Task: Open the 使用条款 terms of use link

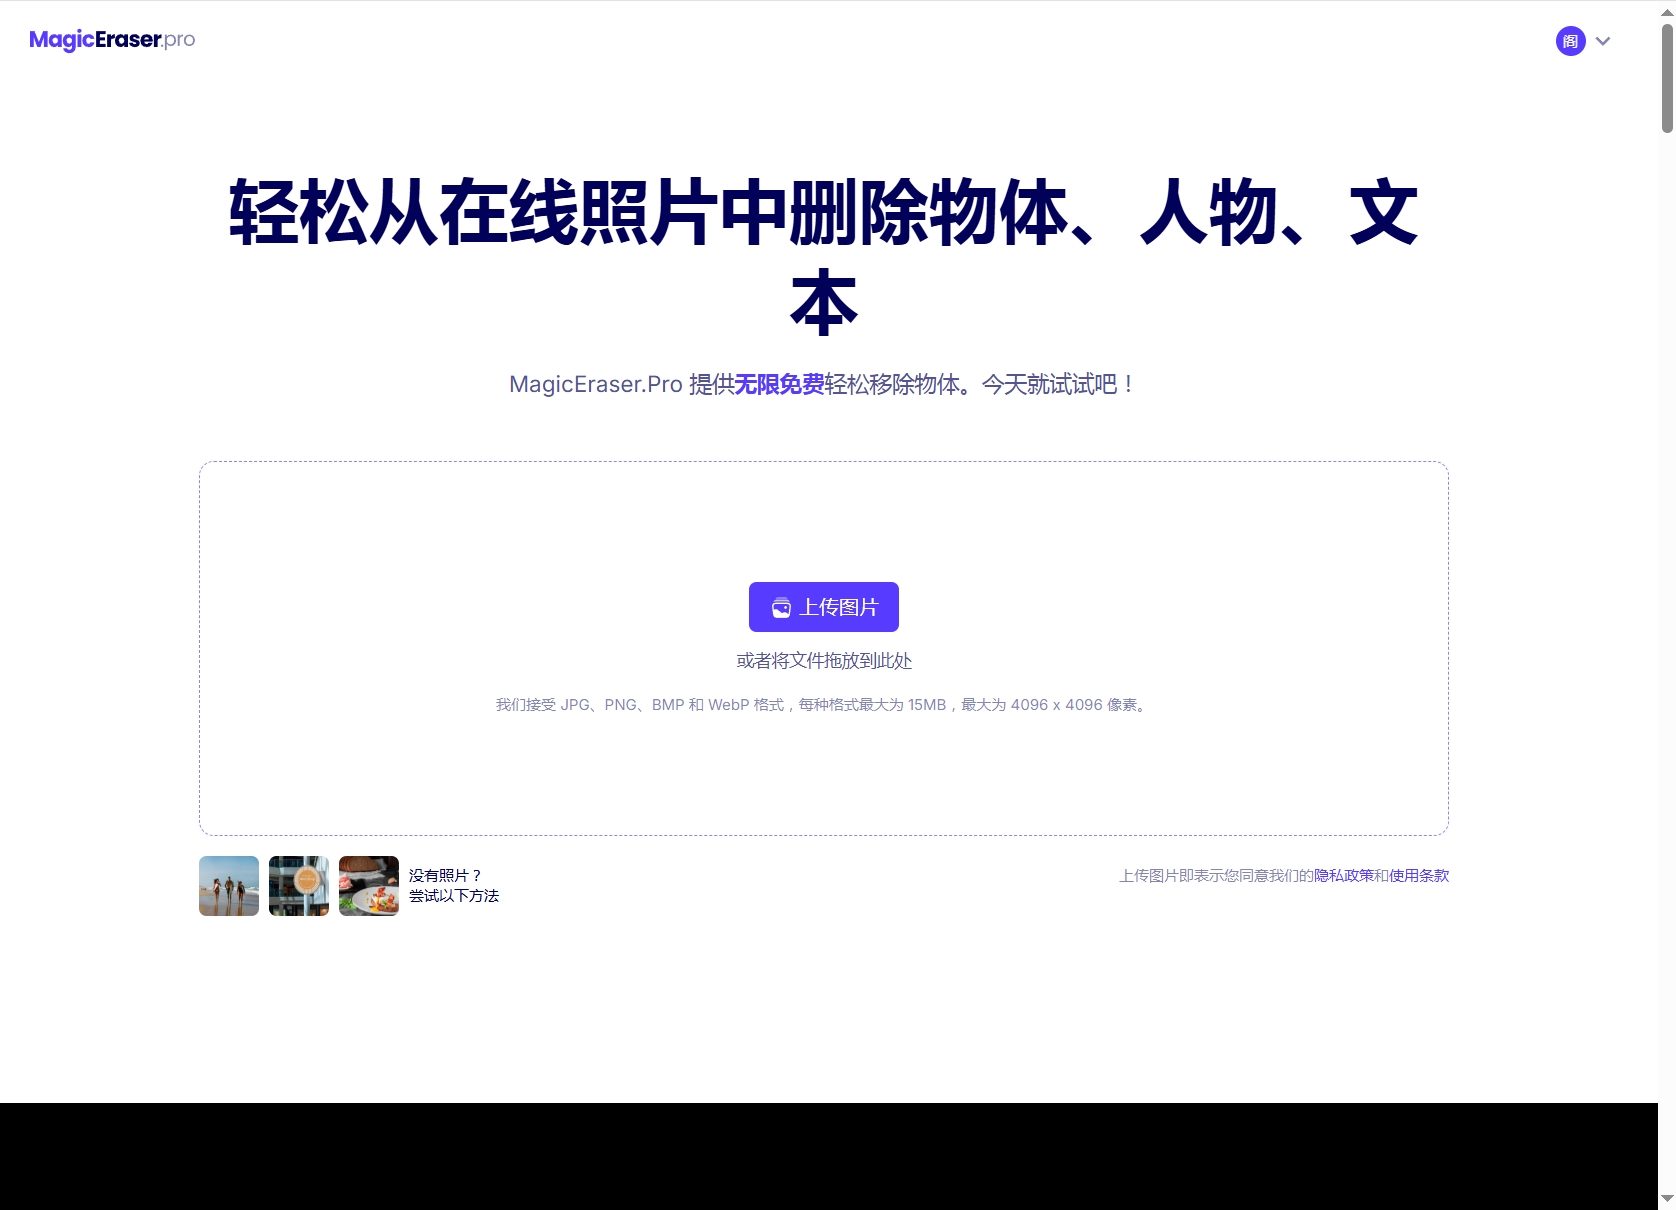Action: coord(1418,876)
